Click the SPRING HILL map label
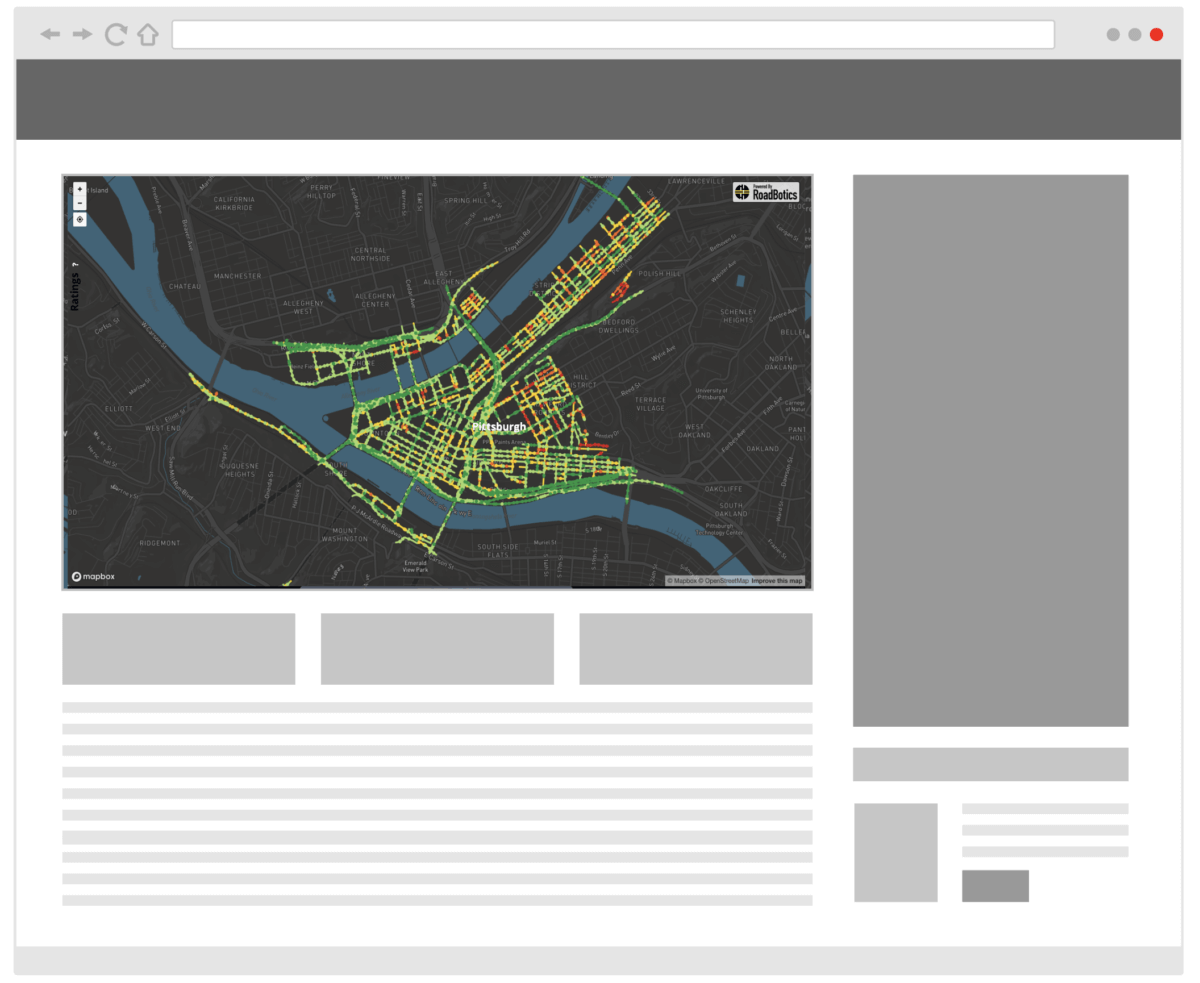 click(x=465, y=200)
